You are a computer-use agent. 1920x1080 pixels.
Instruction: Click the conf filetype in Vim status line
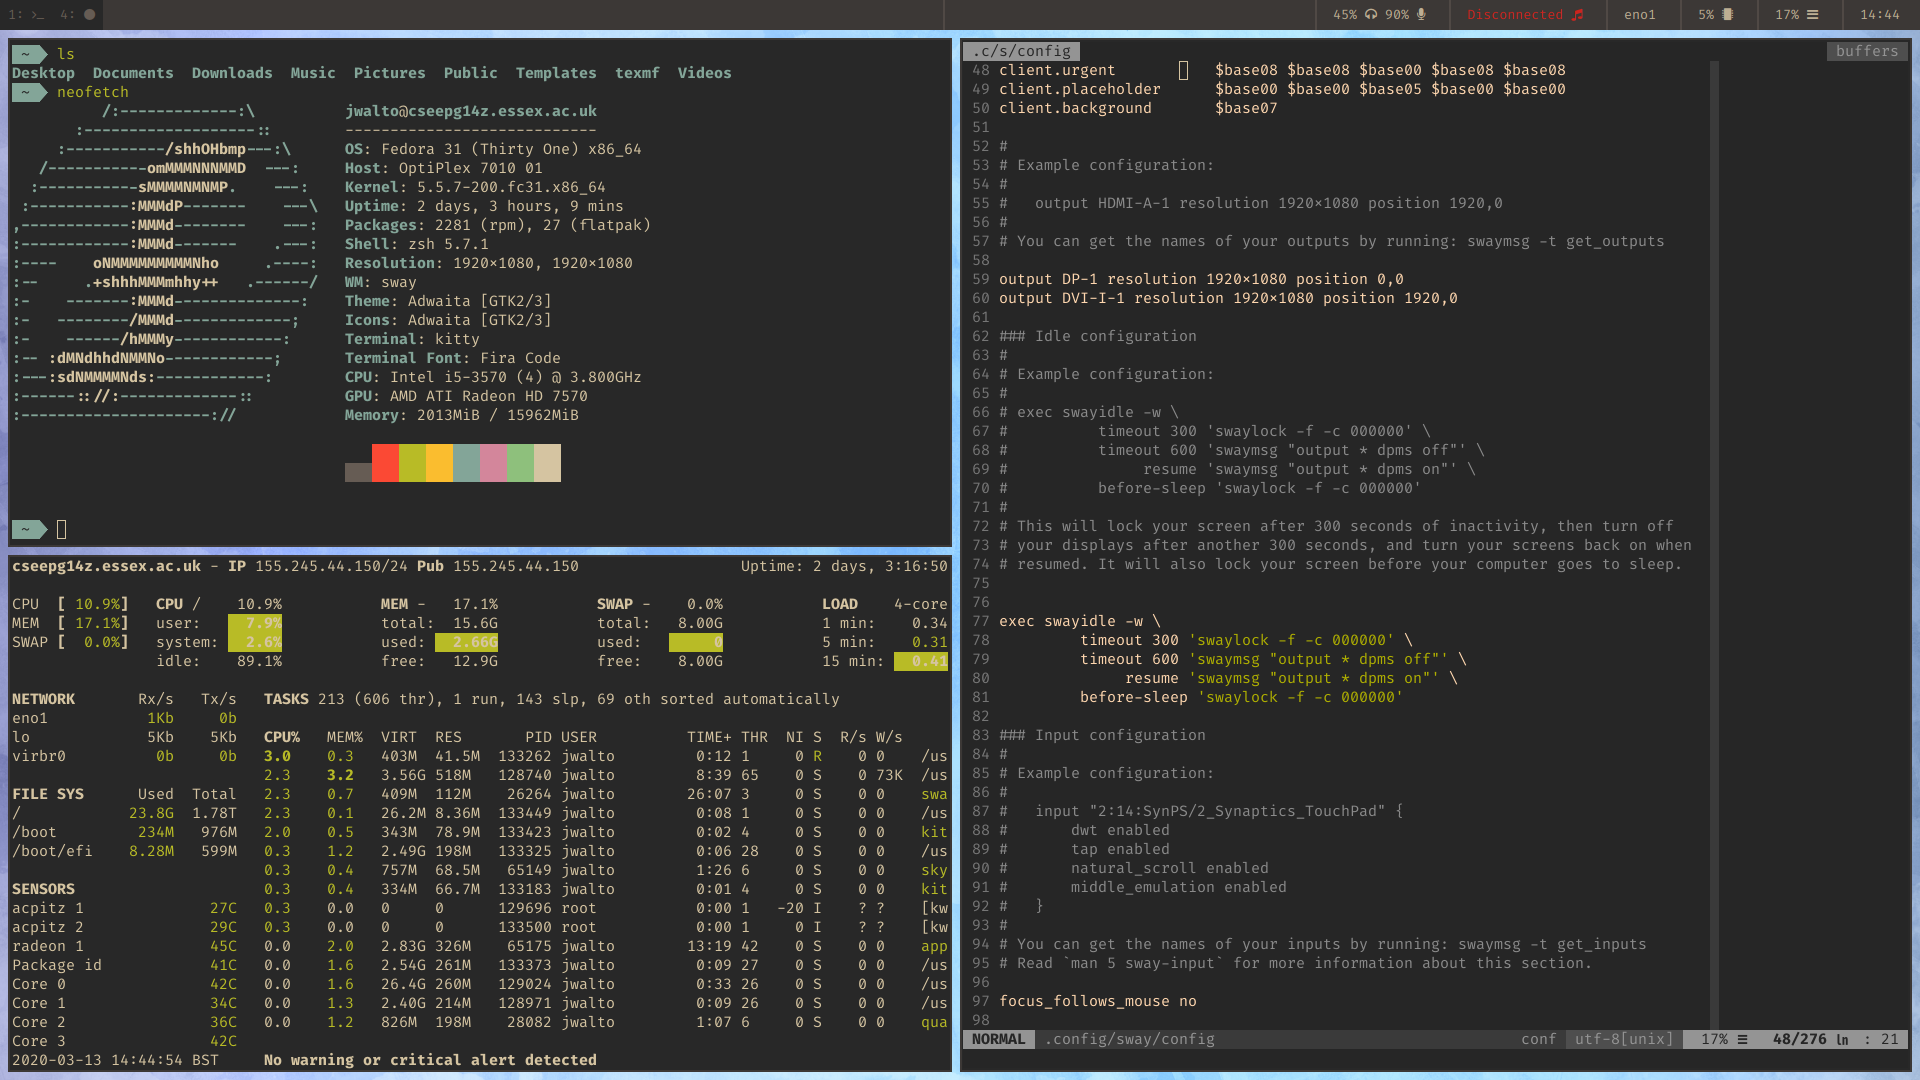[x=1538, y=1040]
